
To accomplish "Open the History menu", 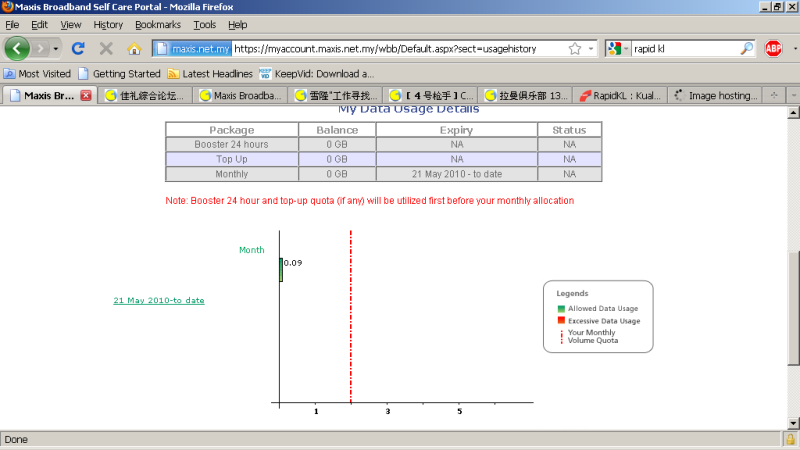I will click(x=108, y=24).
